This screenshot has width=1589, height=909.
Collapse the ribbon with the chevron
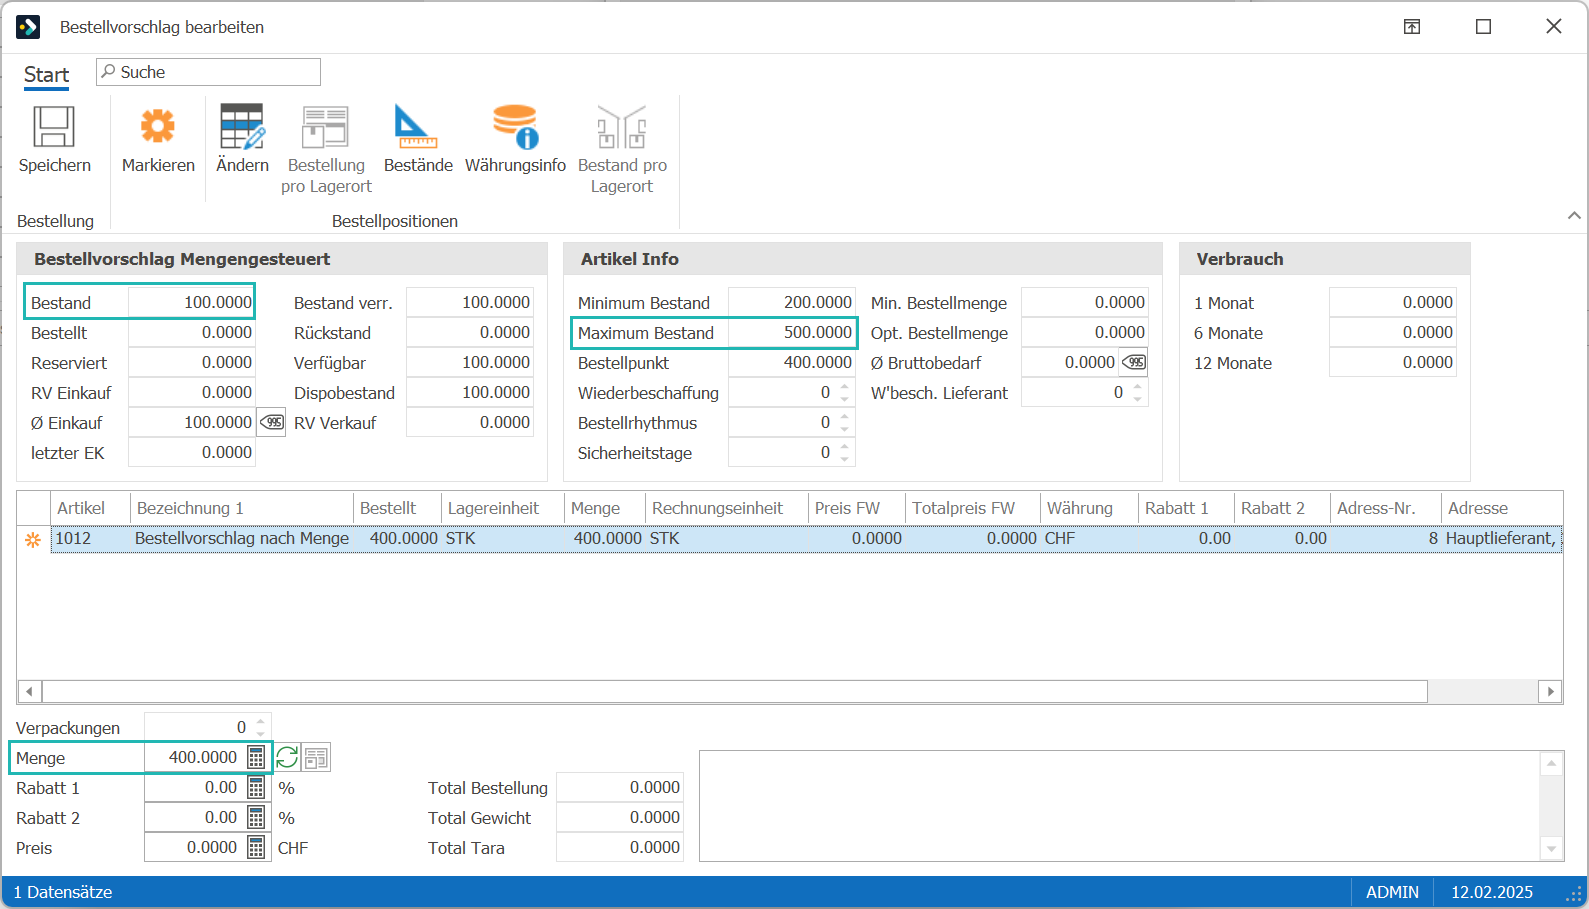[x=1574, y=215]
